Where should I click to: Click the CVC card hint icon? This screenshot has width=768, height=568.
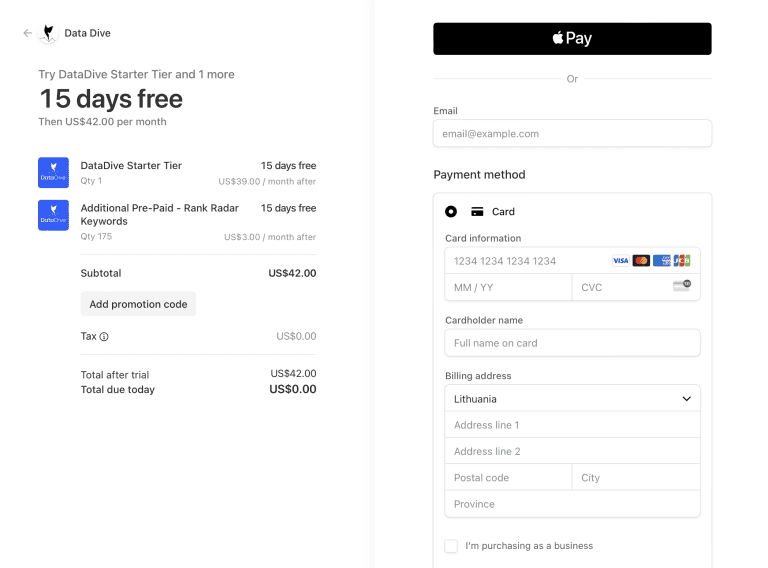(x=682, y=286)
